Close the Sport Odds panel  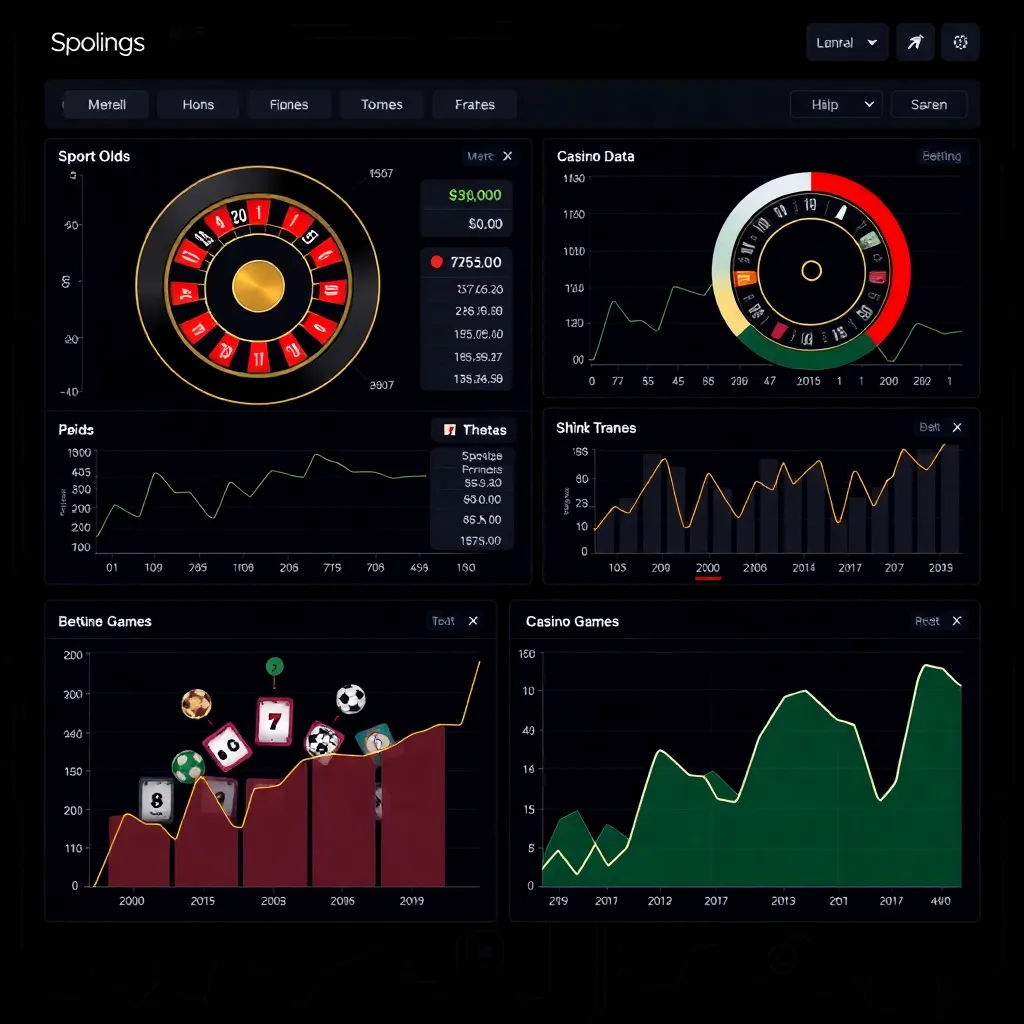(507, 156)
